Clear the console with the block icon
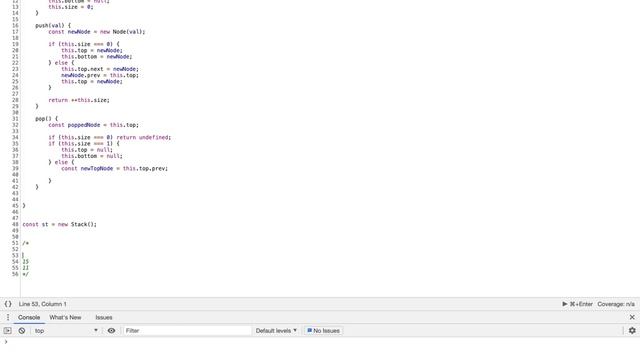Image resolution: width=640 pixels, height=360 pixels. point(22,331)
